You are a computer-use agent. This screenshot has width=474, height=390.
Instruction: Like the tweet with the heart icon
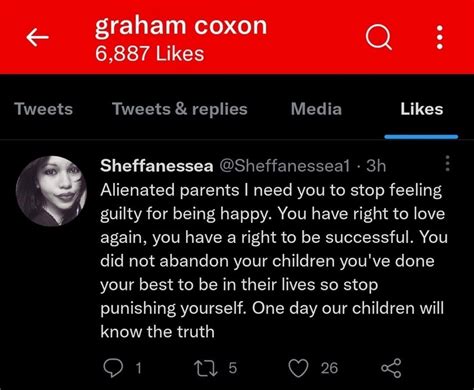coord(298,368)
